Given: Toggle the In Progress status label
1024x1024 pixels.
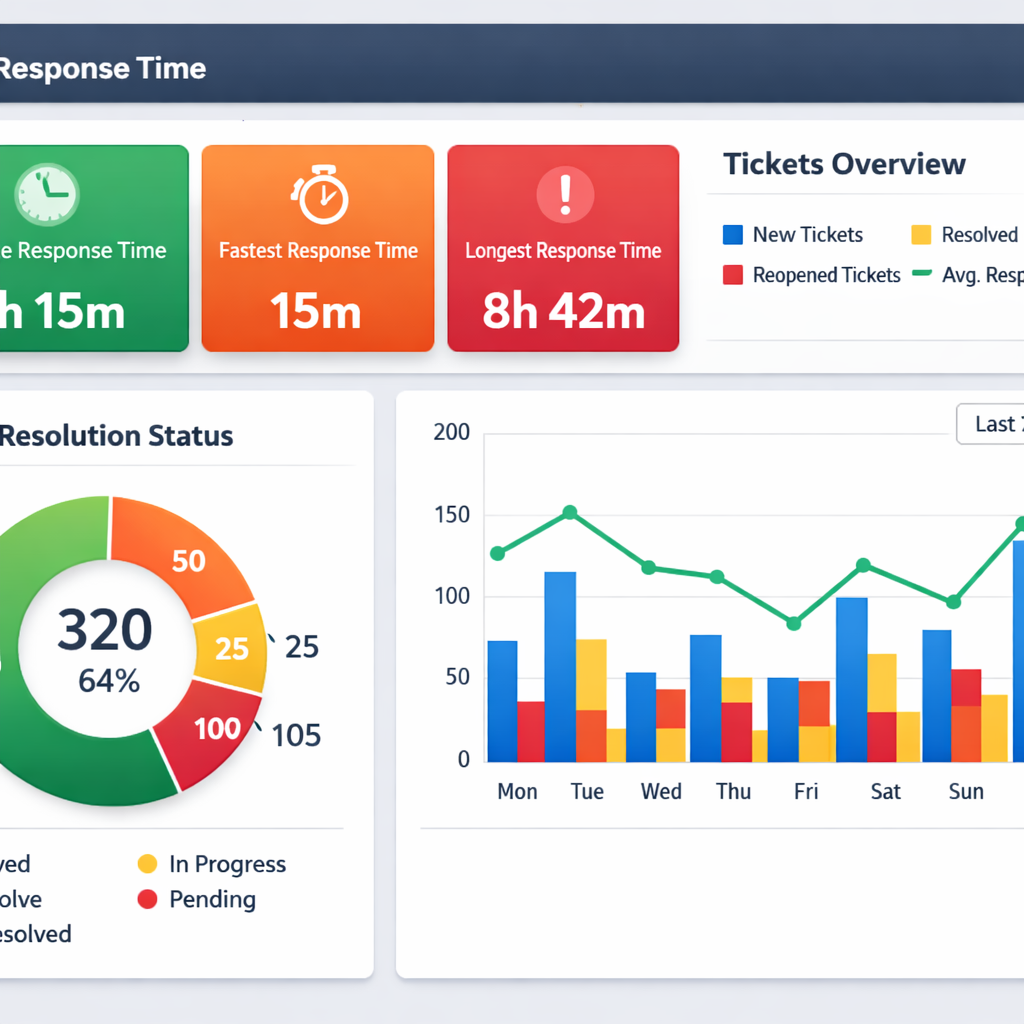Looking at the screenshot, I should pos(227,864).
